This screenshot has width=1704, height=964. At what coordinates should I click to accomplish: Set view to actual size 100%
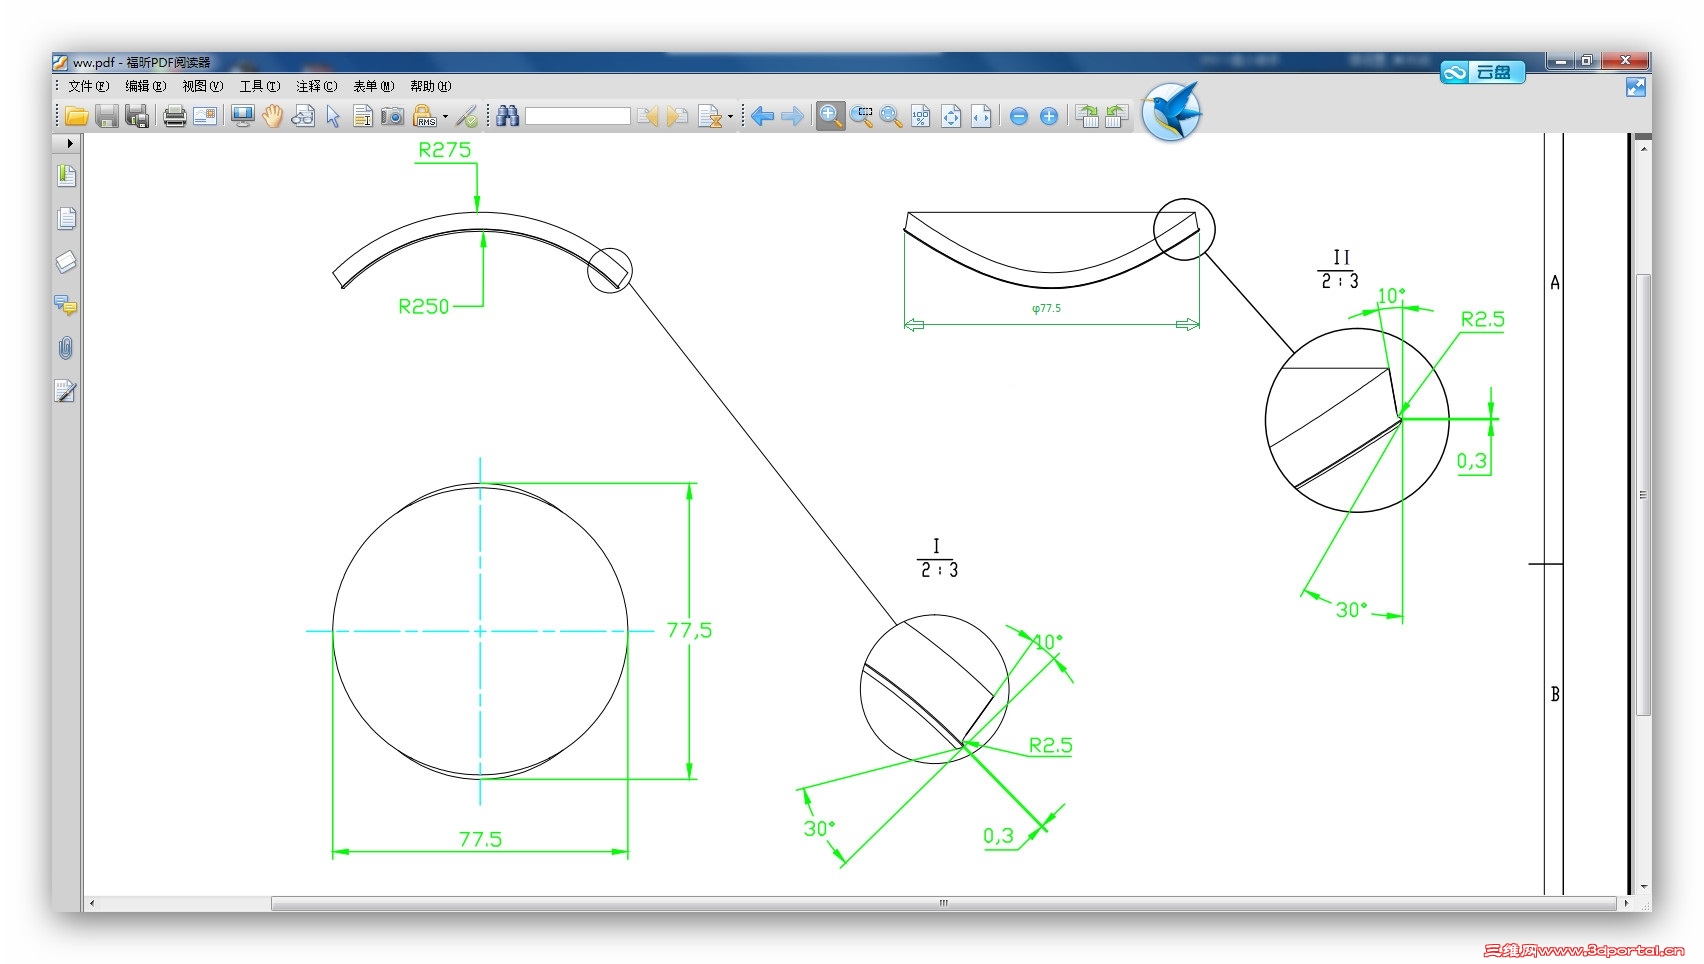tap(921, 116)
